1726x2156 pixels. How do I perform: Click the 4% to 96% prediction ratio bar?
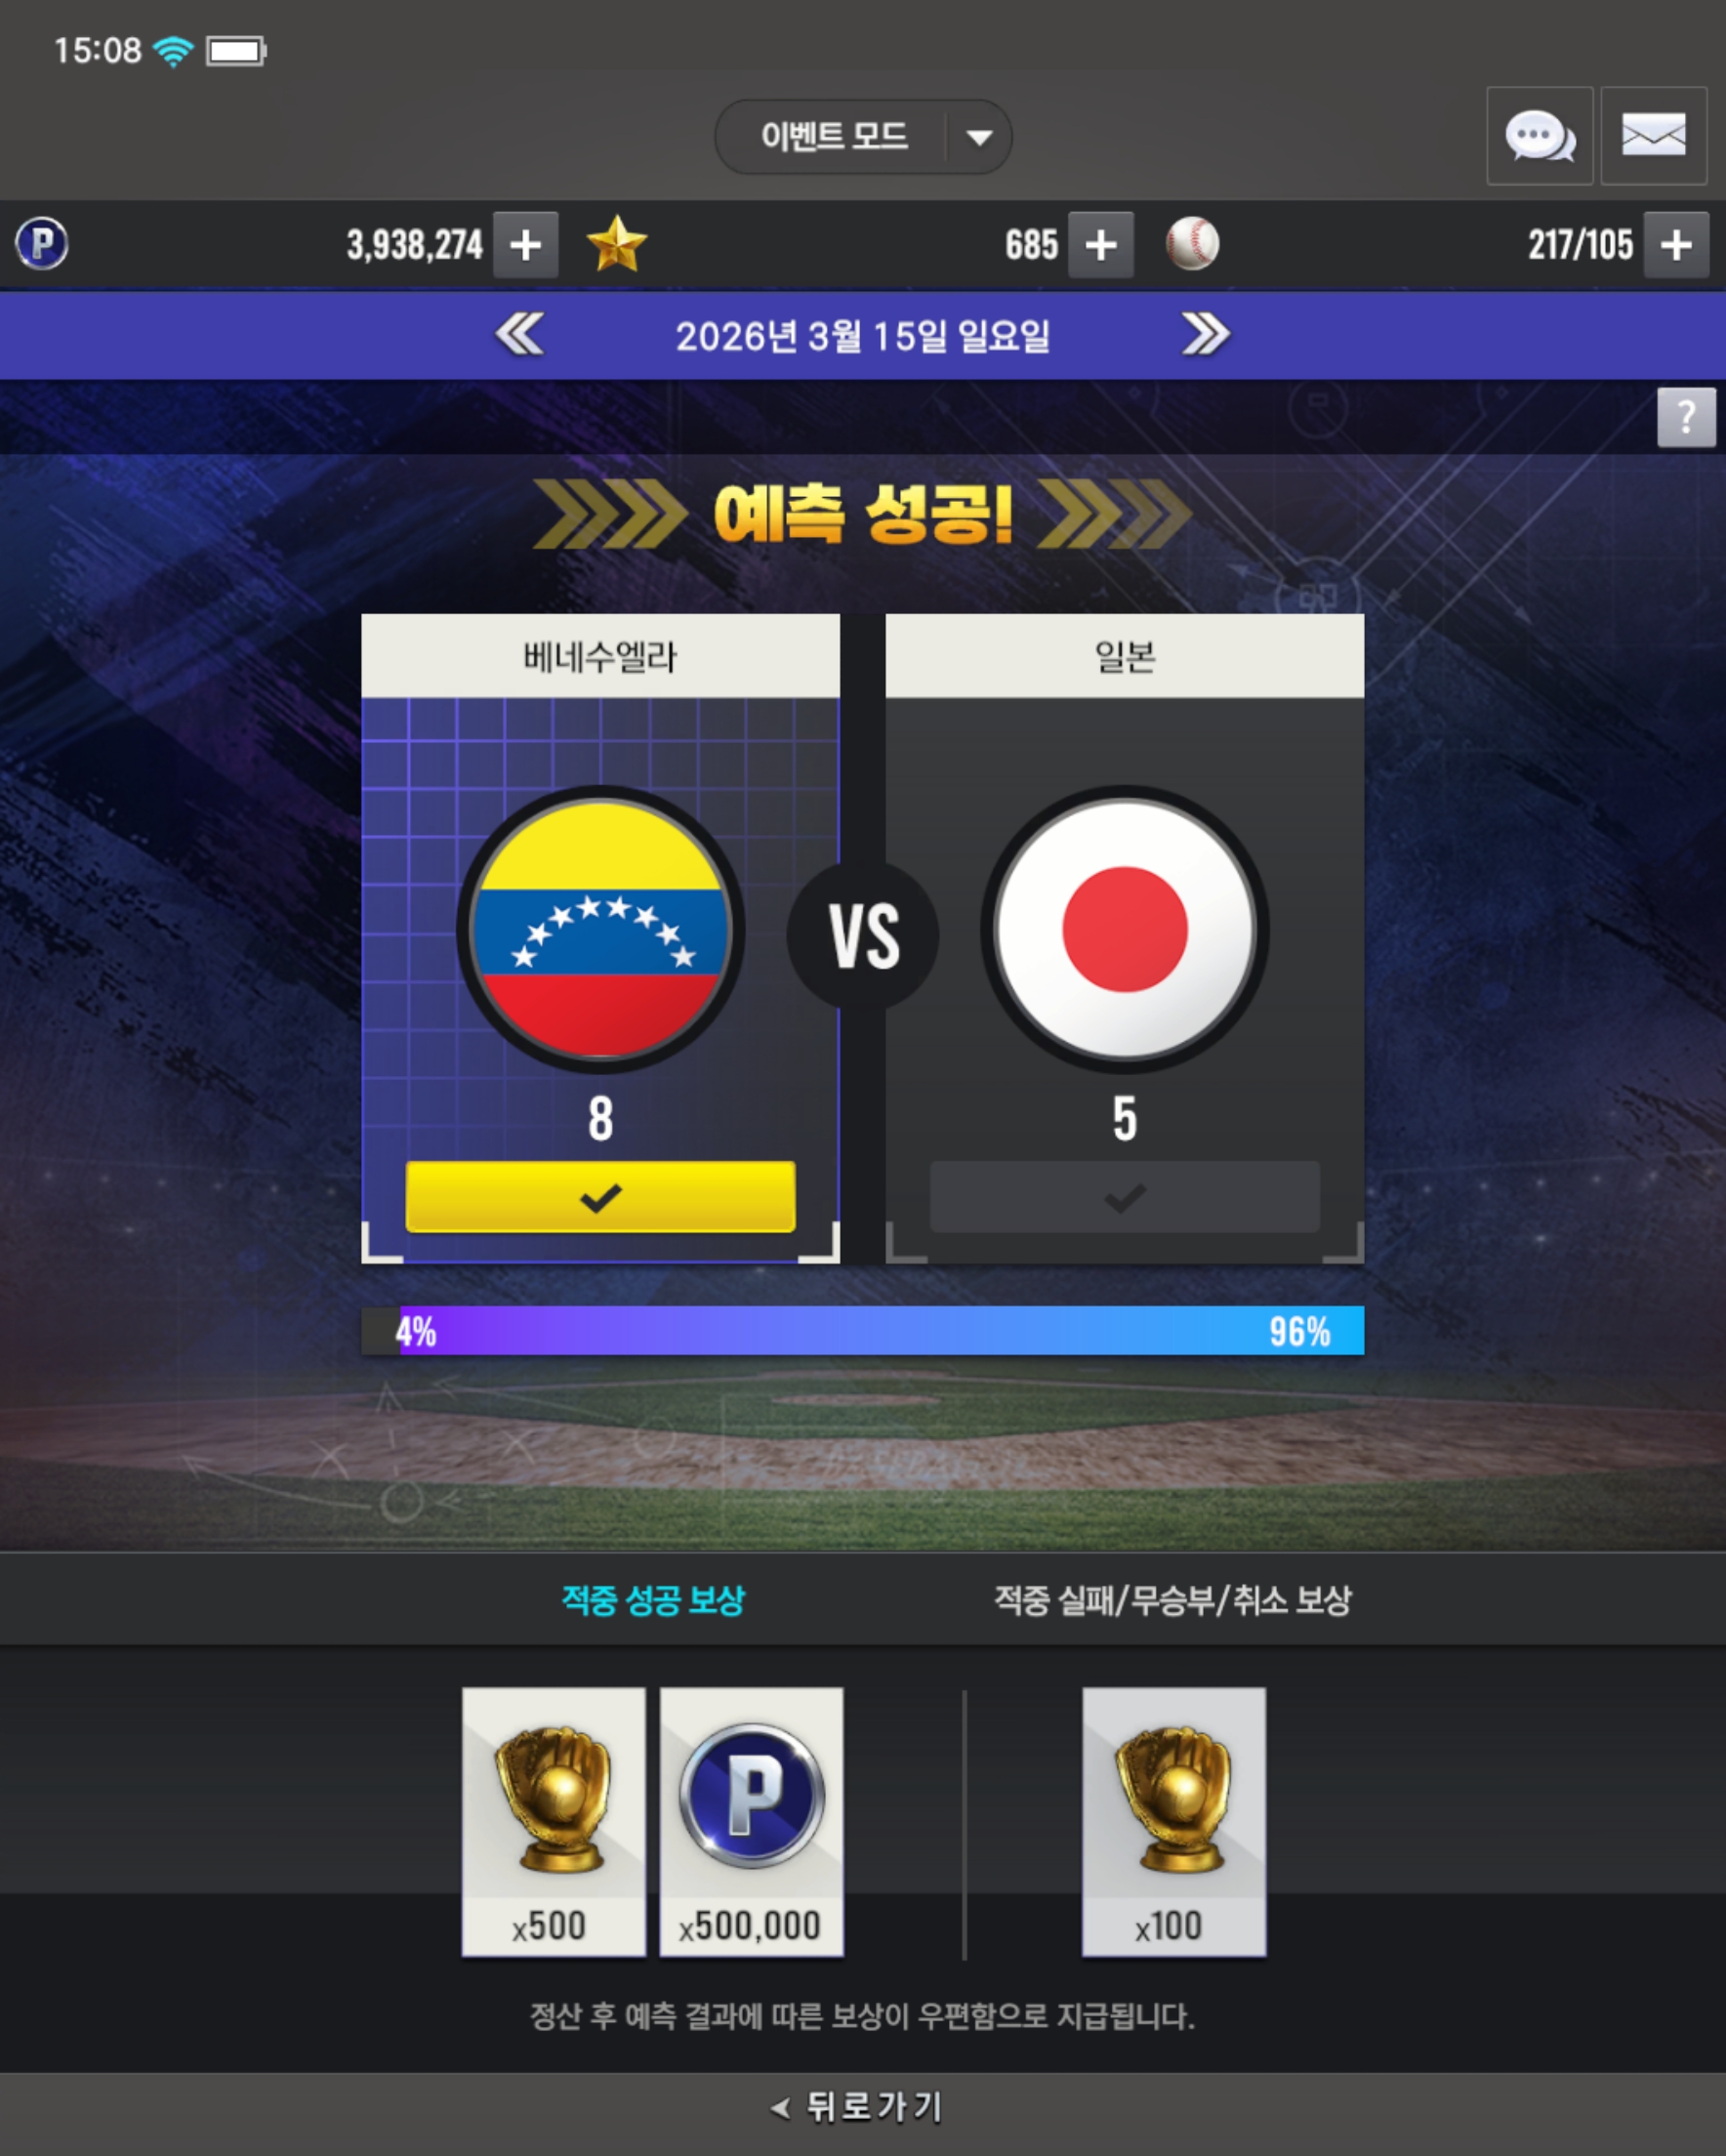click(x=863, y=1331)
